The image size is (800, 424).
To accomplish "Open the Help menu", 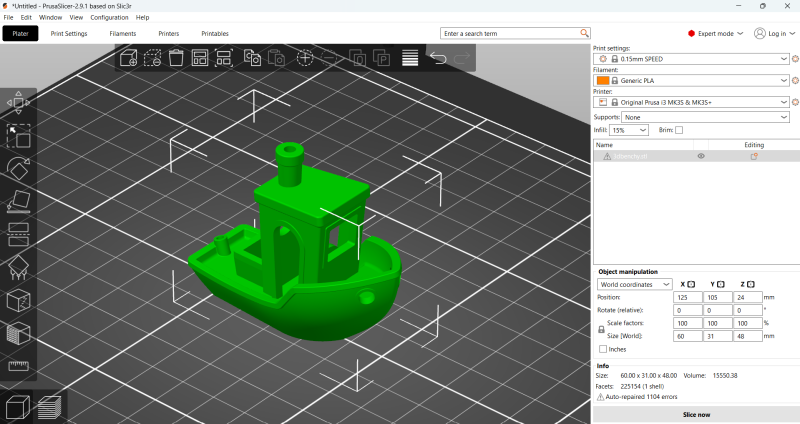I will point(142,17).
